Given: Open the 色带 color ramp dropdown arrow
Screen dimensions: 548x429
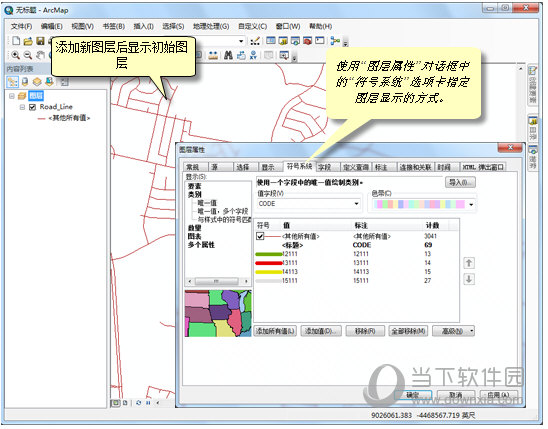Looking at the screenshot, I should pos(471,205).
